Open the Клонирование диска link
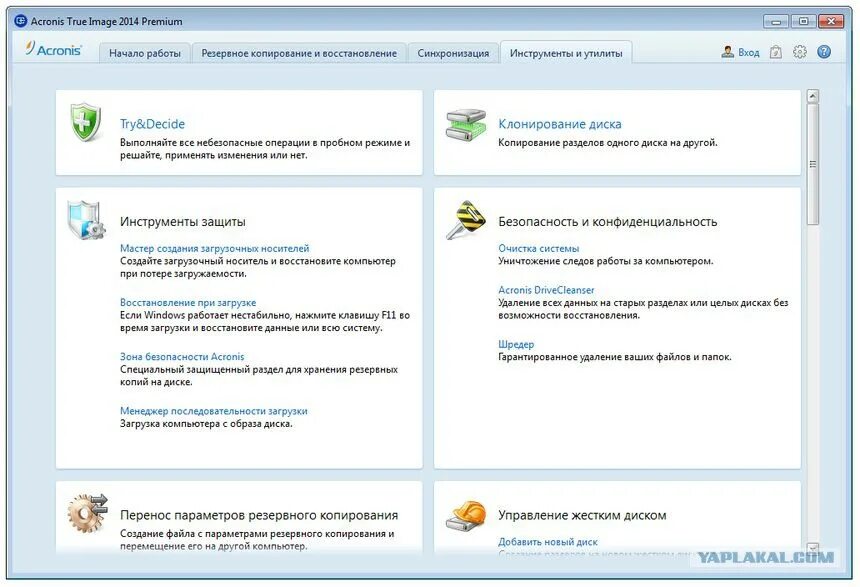The width and height of the screenshot is (860, 587). click(560, 124)
